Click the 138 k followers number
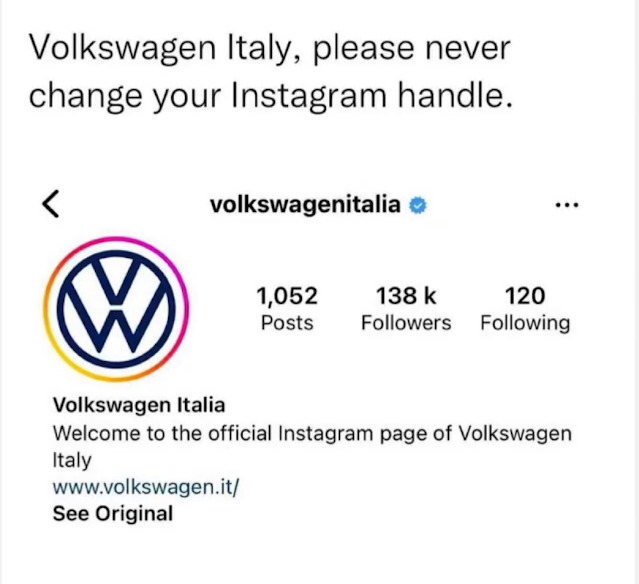 (x=406, y=295)
